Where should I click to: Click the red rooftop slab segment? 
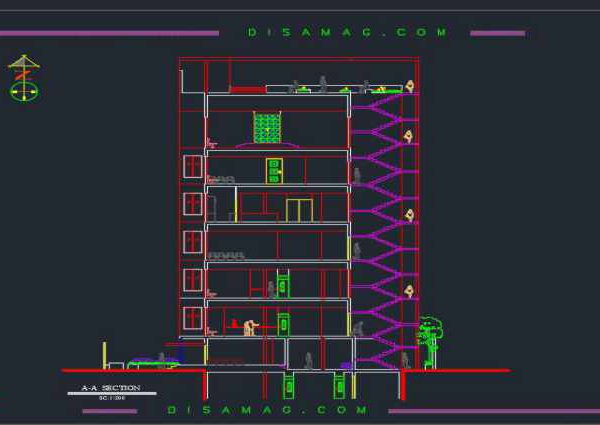[x=247, y=90]
